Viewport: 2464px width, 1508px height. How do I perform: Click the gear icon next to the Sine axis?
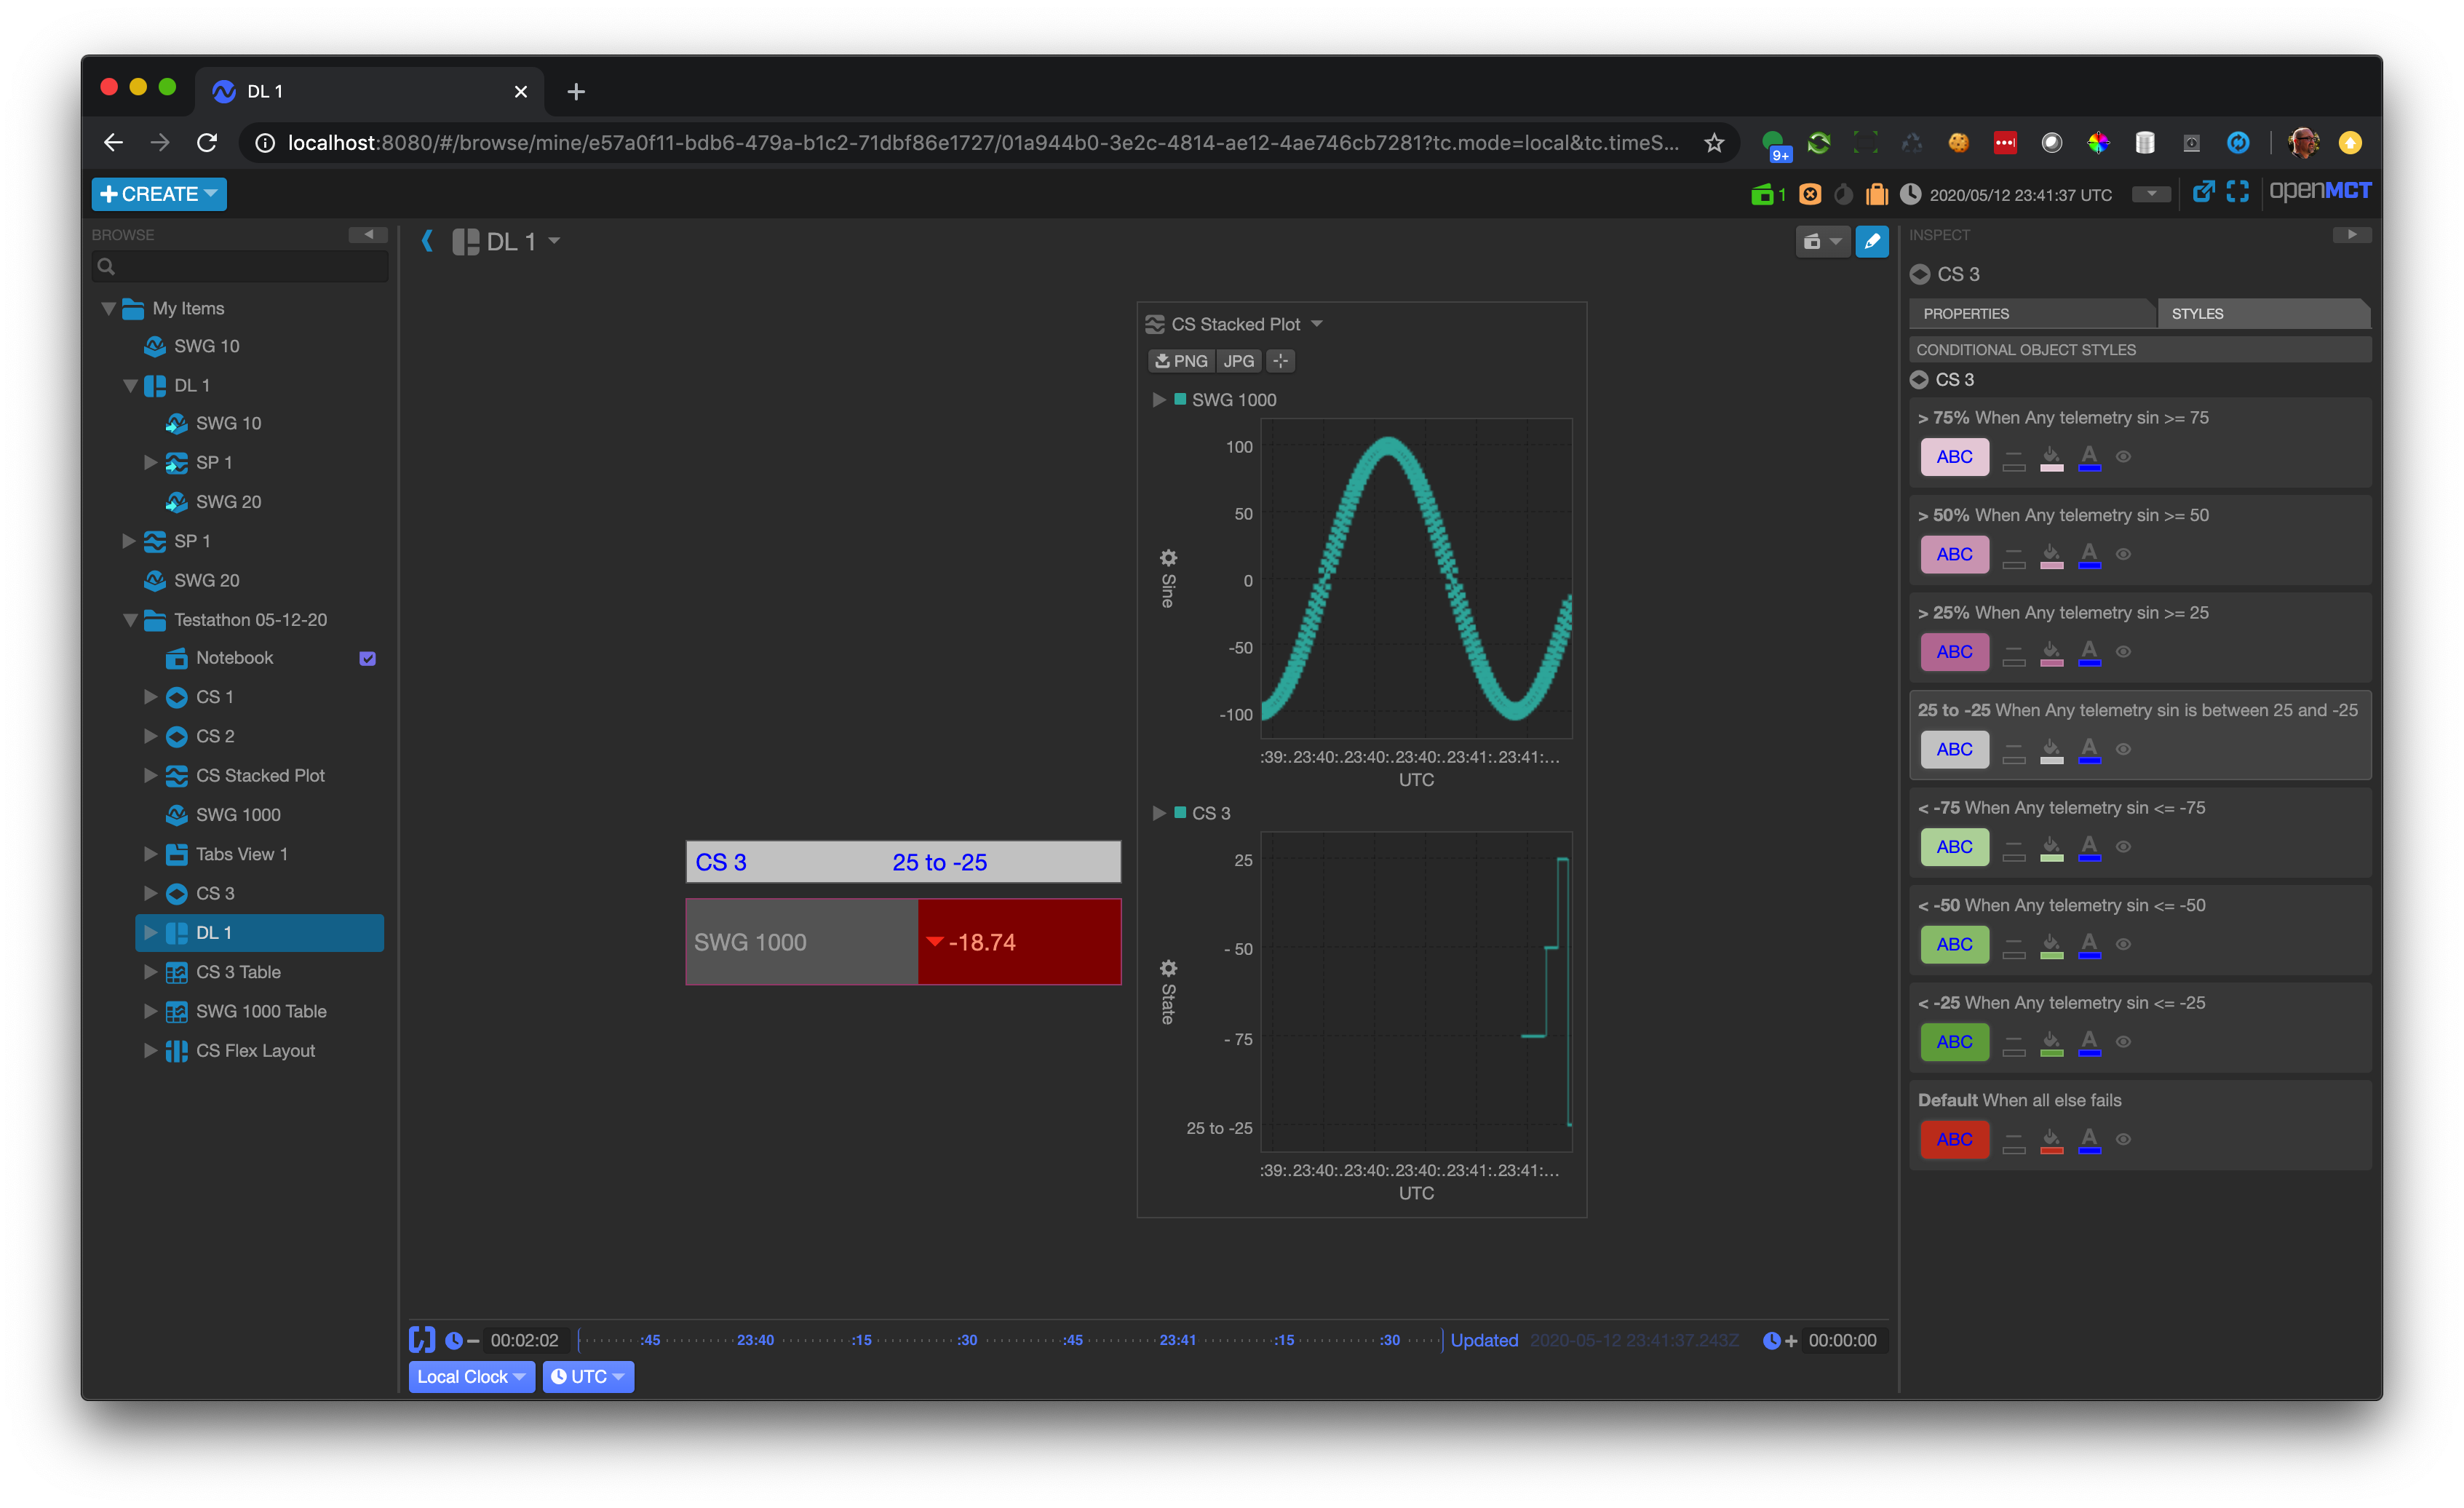point(1168,558)
